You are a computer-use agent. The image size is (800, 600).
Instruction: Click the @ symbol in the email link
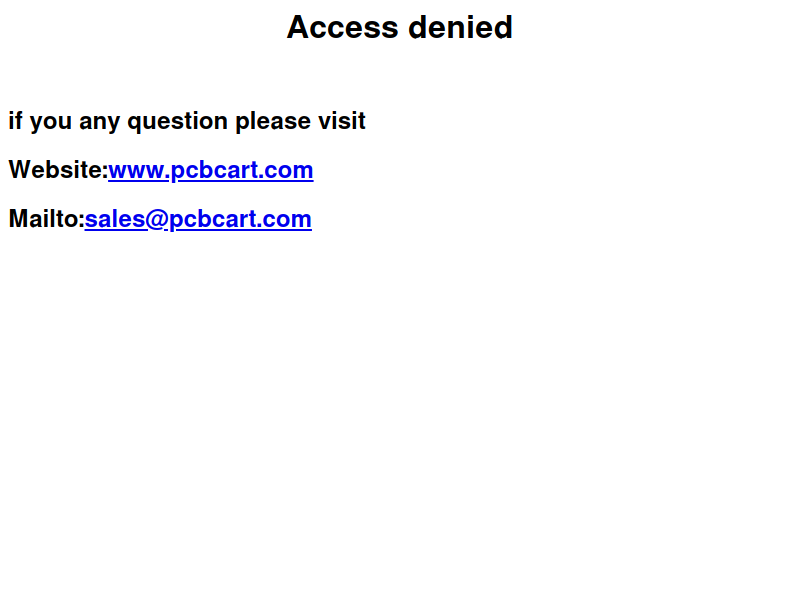(x=157, y=220)
